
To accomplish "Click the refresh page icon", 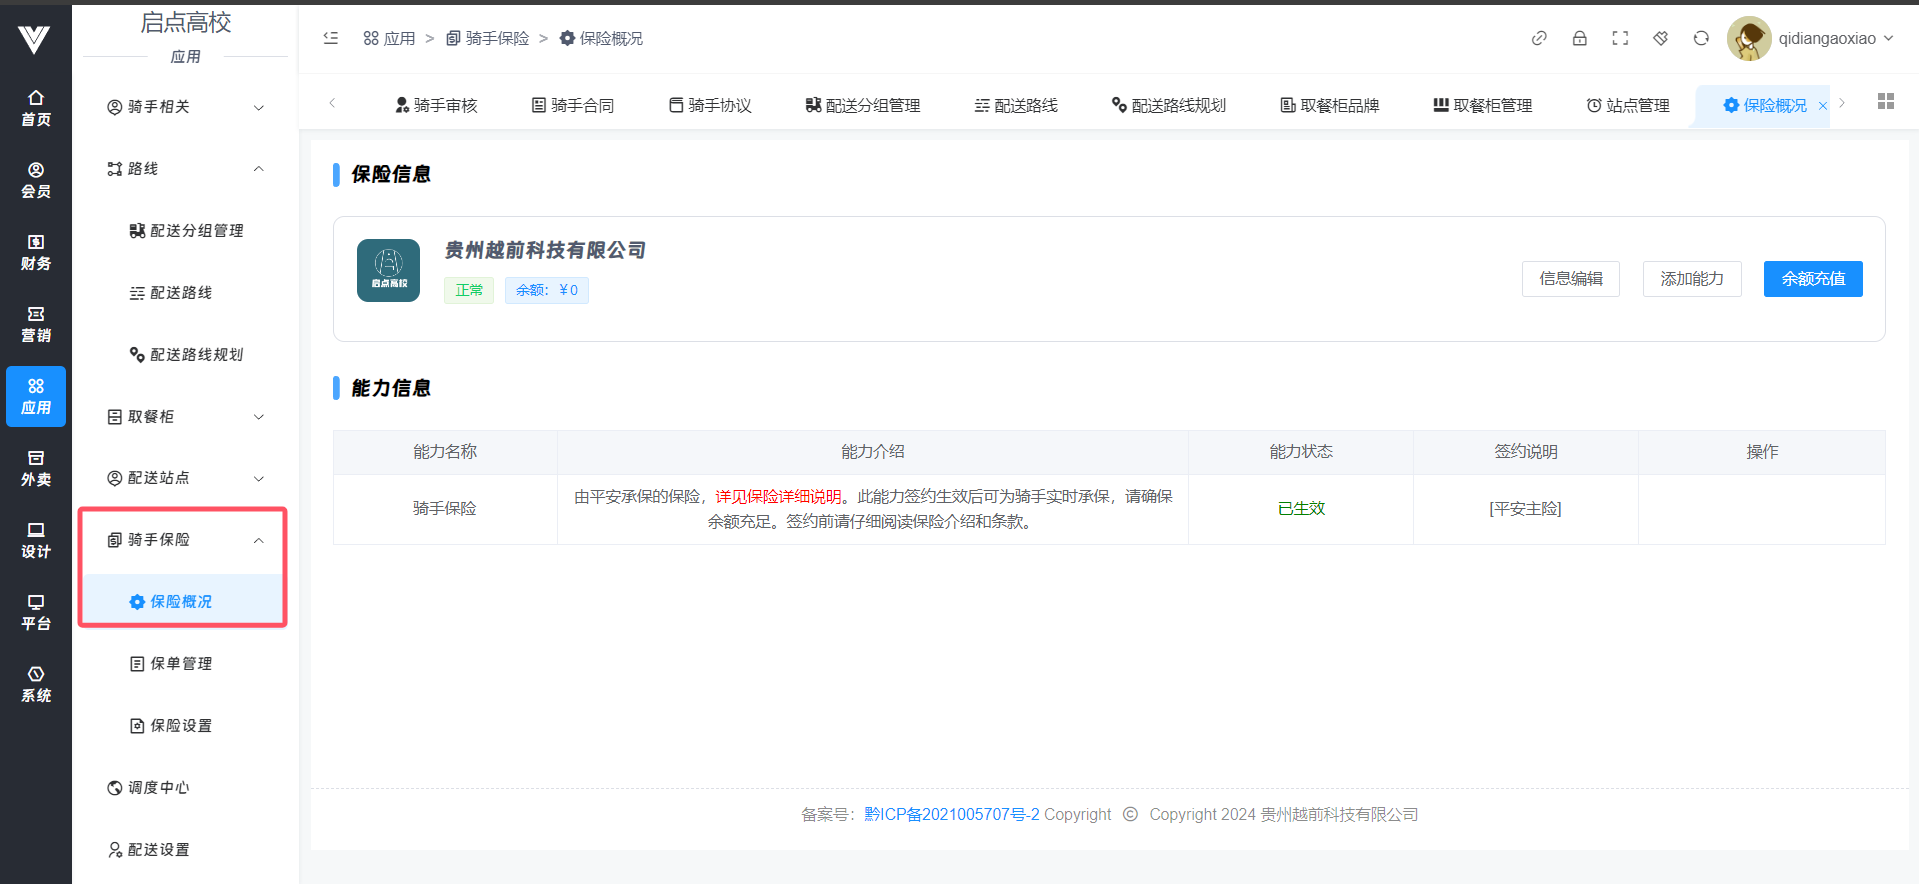I will tap(1701, 38).
